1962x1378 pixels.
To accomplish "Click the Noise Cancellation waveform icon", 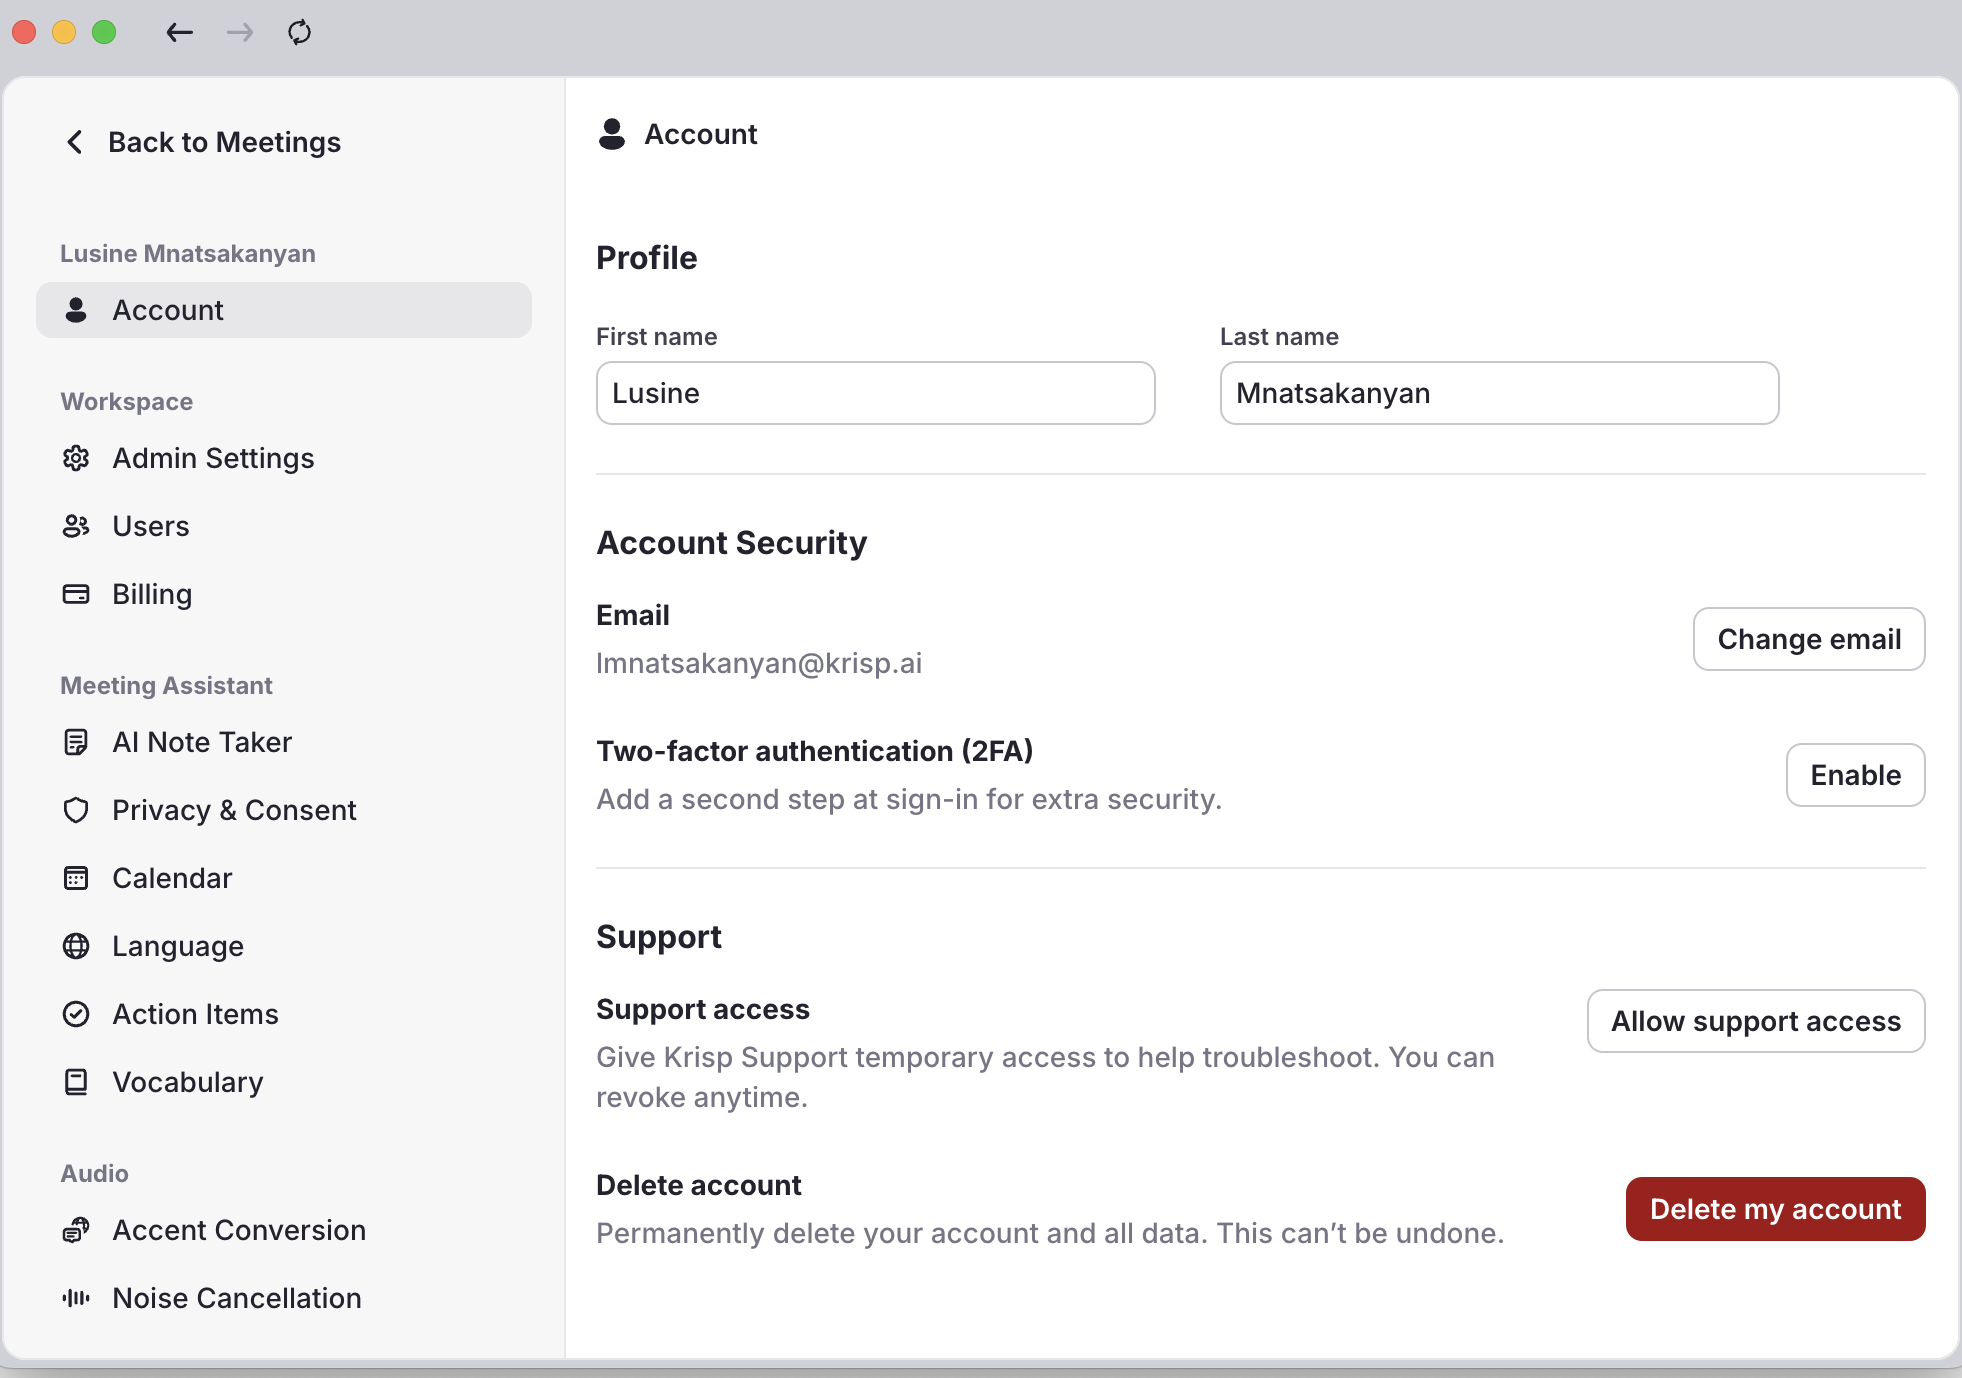I will (x=76, y=1298).
